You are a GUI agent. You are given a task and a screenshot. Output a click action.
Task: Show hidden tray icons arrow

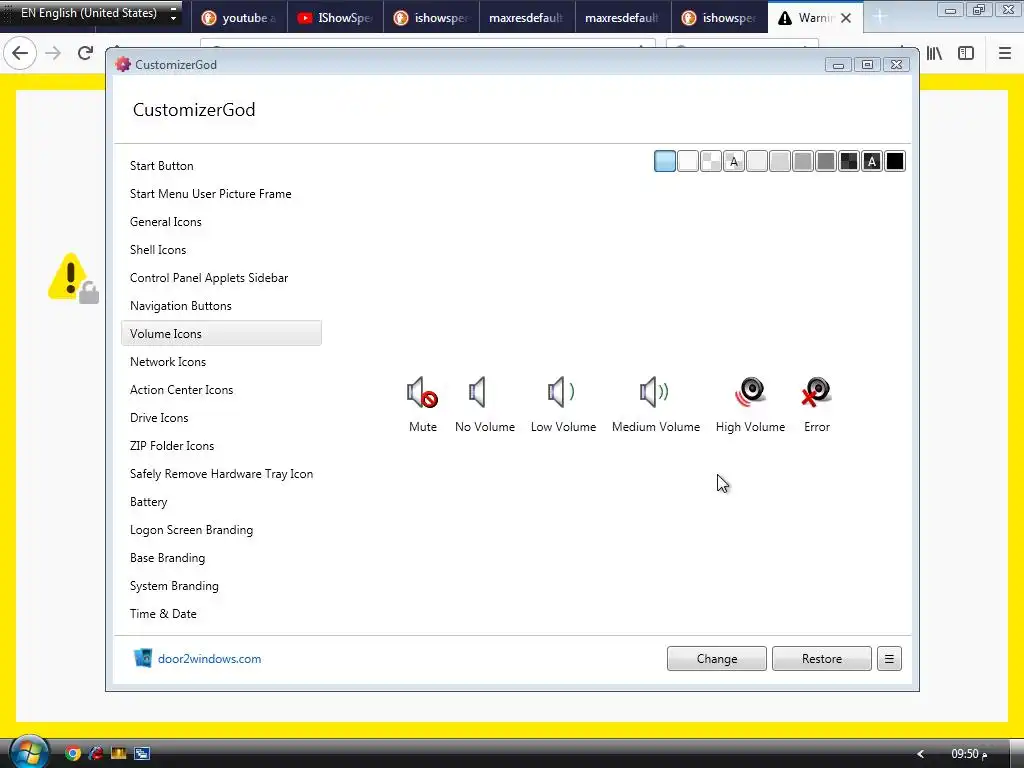coord(920,754)
